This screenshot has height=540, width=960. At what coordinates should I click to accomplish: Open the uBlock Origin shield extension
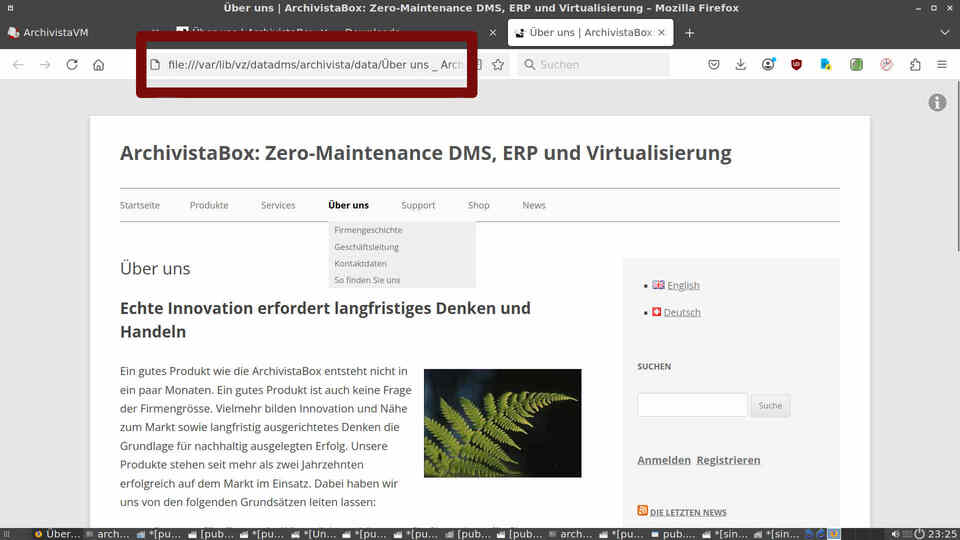[x=796, y=64]
